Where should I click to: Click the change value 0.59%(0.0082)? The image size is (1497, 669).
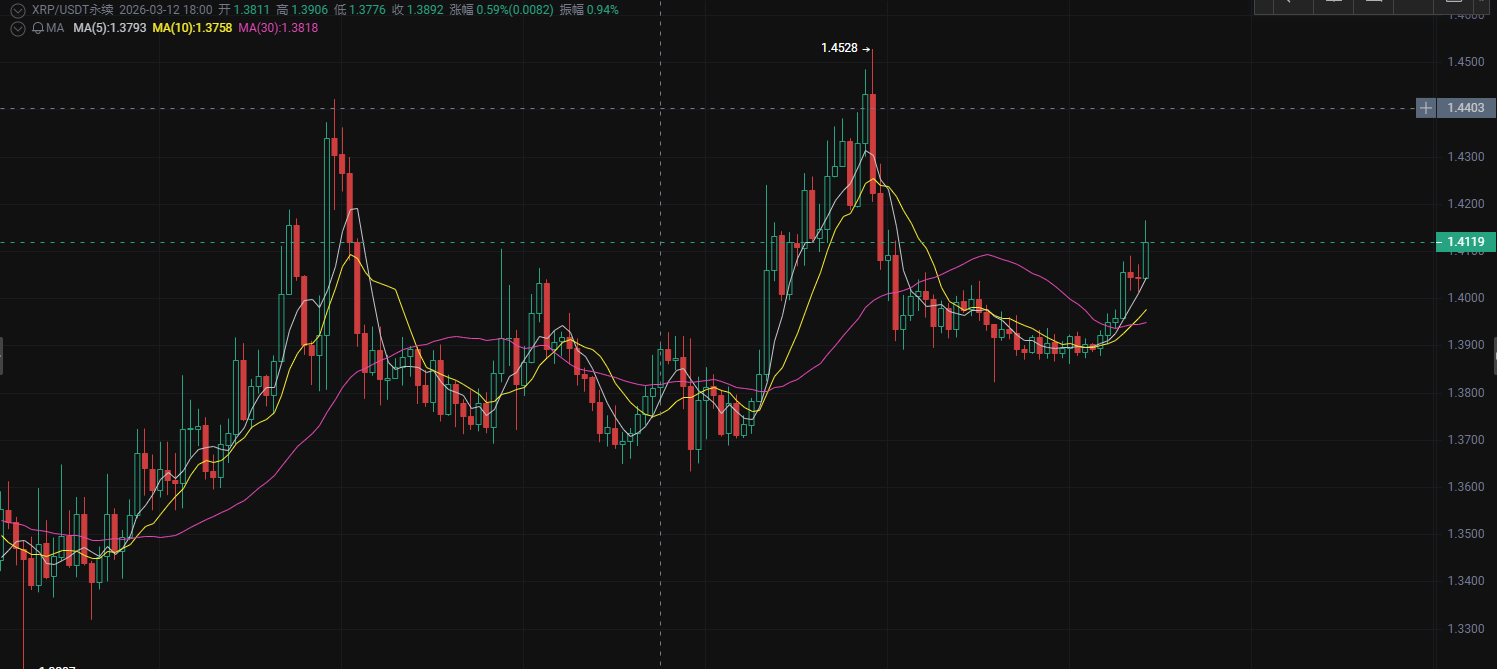click(516, 10)
